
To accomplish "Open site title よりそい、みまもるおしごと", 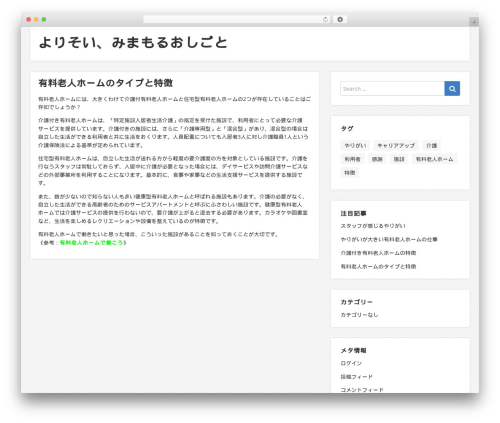I will coord(133,43).
